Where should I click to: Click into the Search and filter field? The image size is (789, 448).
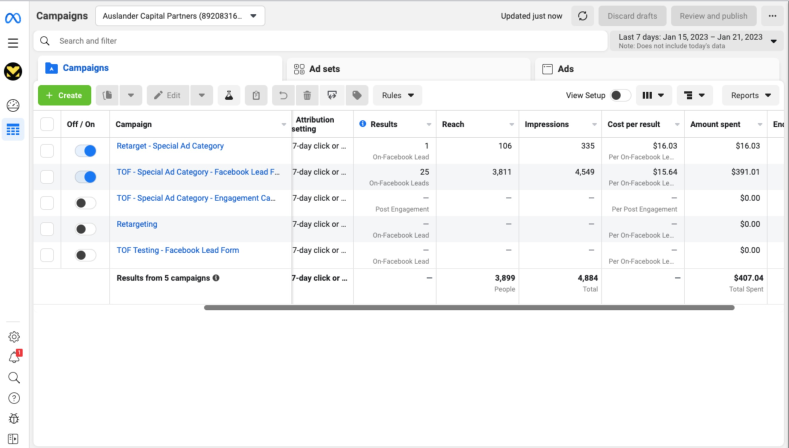(321, 41)
